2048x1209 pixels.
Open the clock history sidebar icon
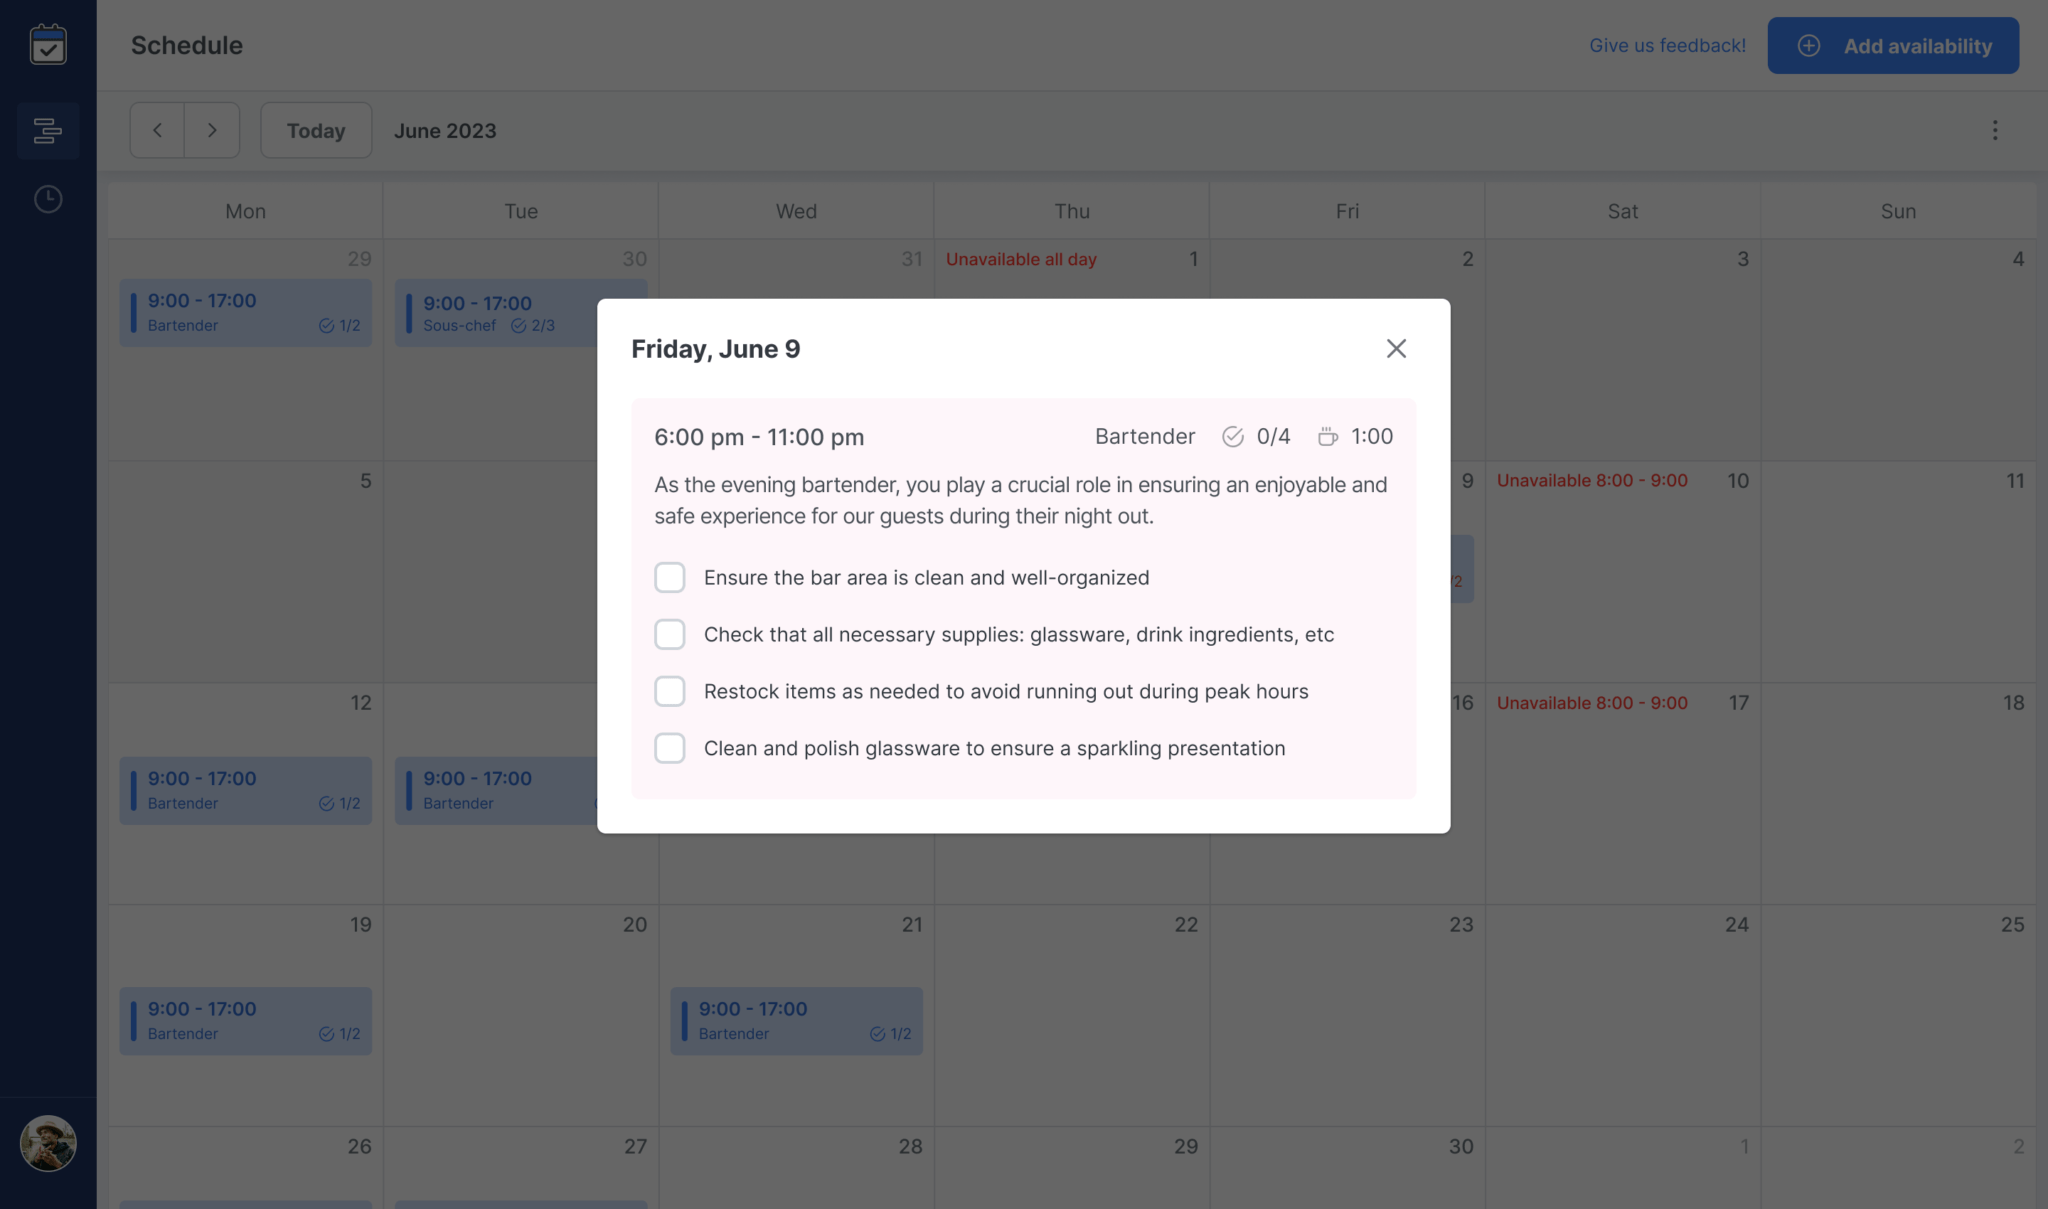[47, 198]
